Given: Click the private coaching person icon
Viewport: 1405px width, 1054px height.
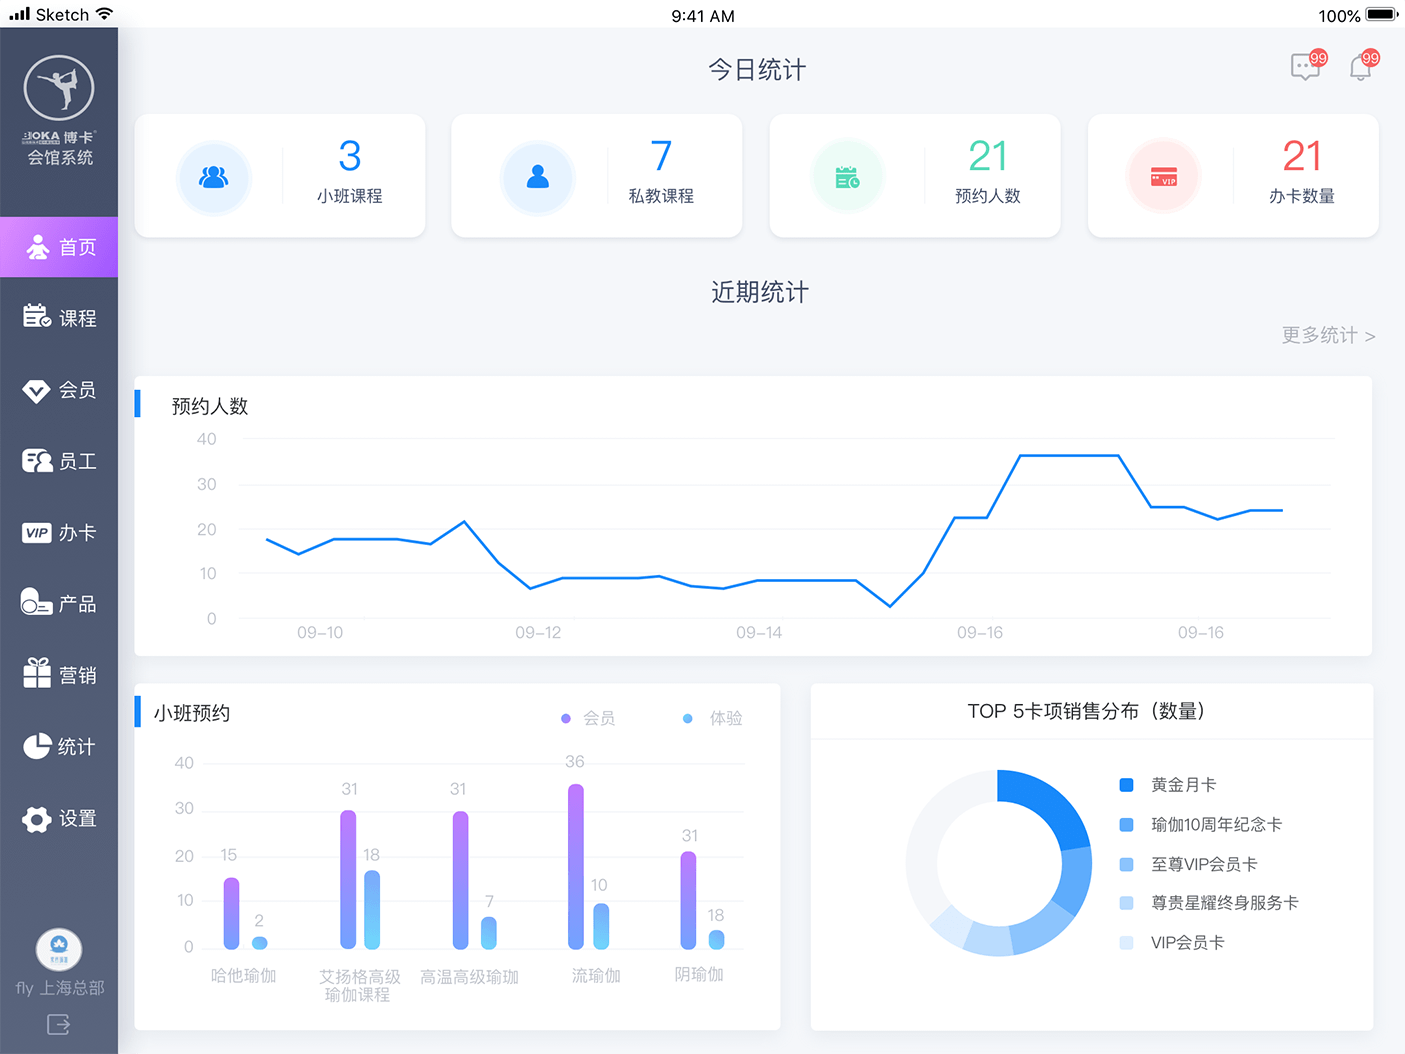Looking at the screenshot, I should tap(538, 177).
